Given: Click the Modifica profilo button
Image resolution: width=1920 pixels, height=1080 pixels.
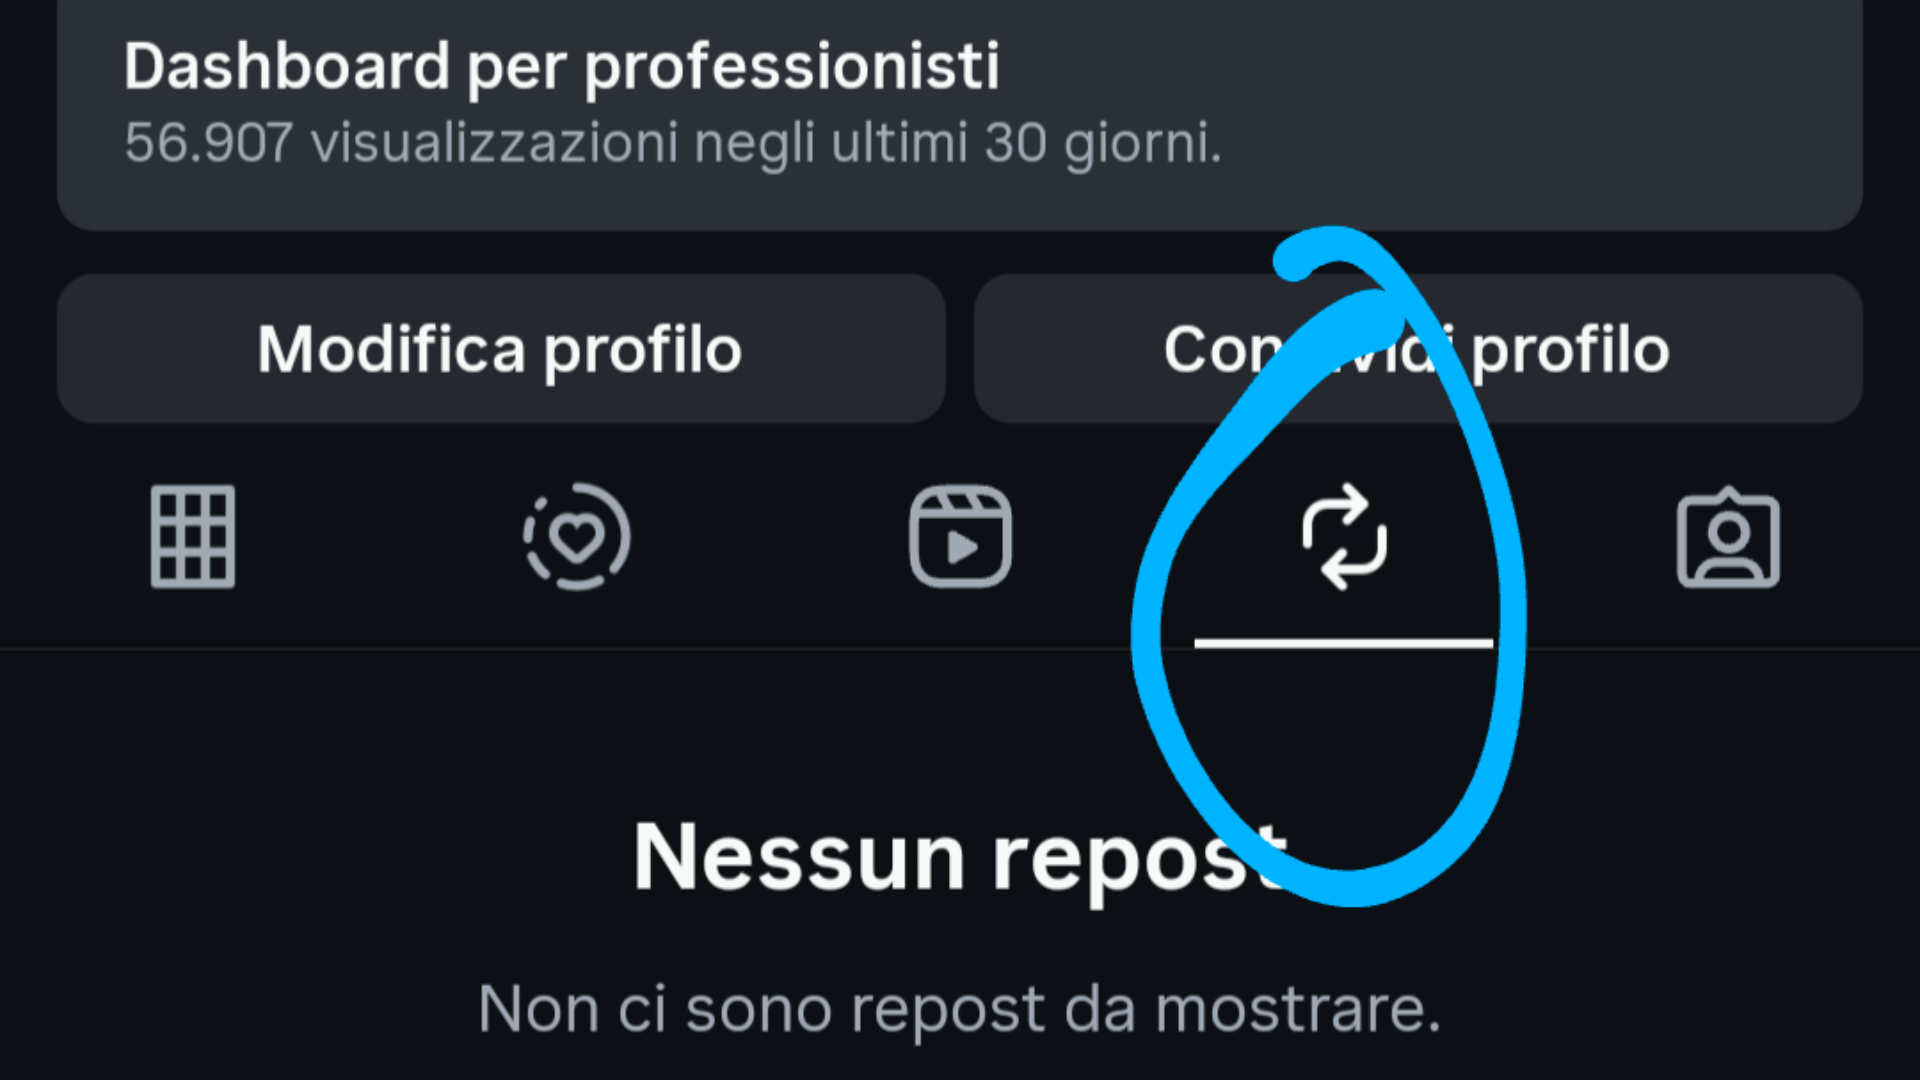Looking at the screenshot, I should 501,349.
